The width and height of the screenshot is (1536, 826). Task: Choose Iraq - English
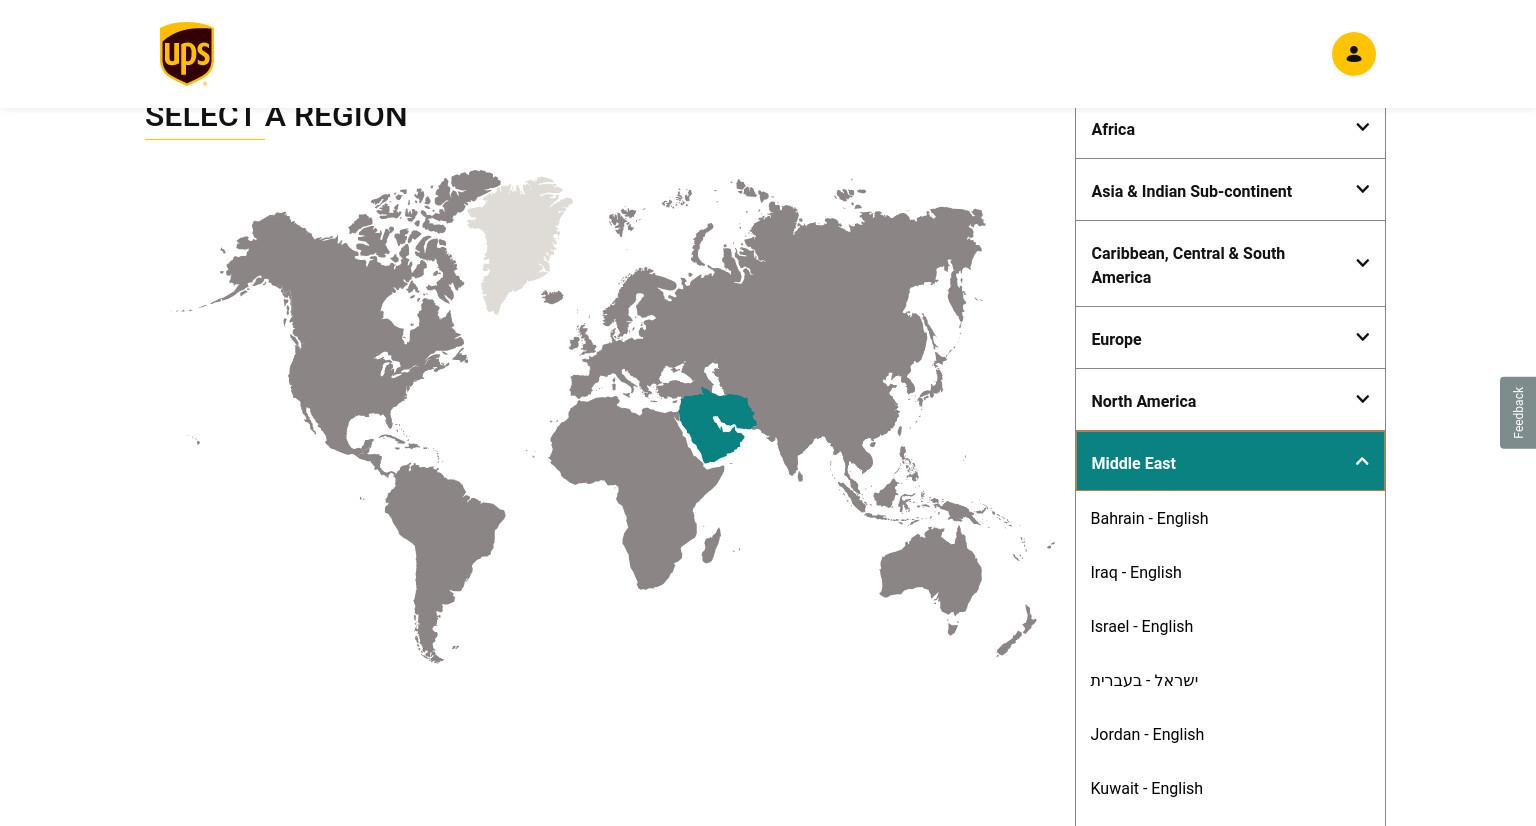tap(1135, 572)
